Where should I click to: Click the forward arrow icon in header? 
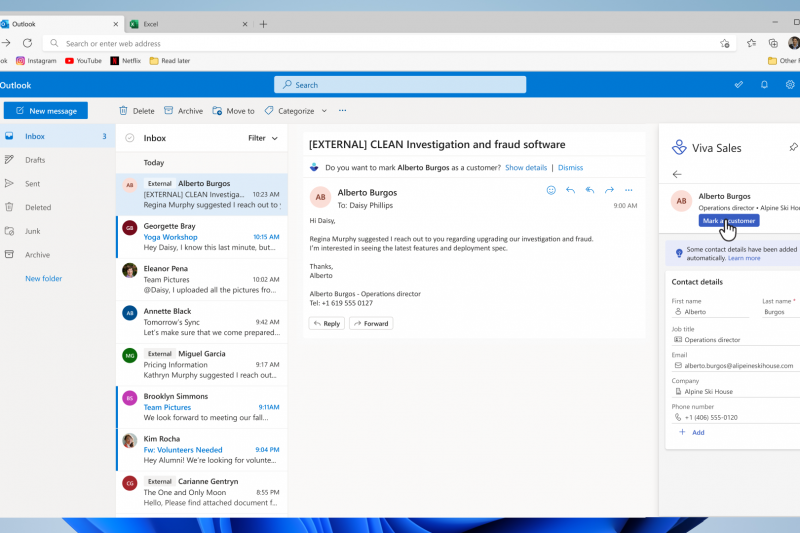click(x=609, y=190)
